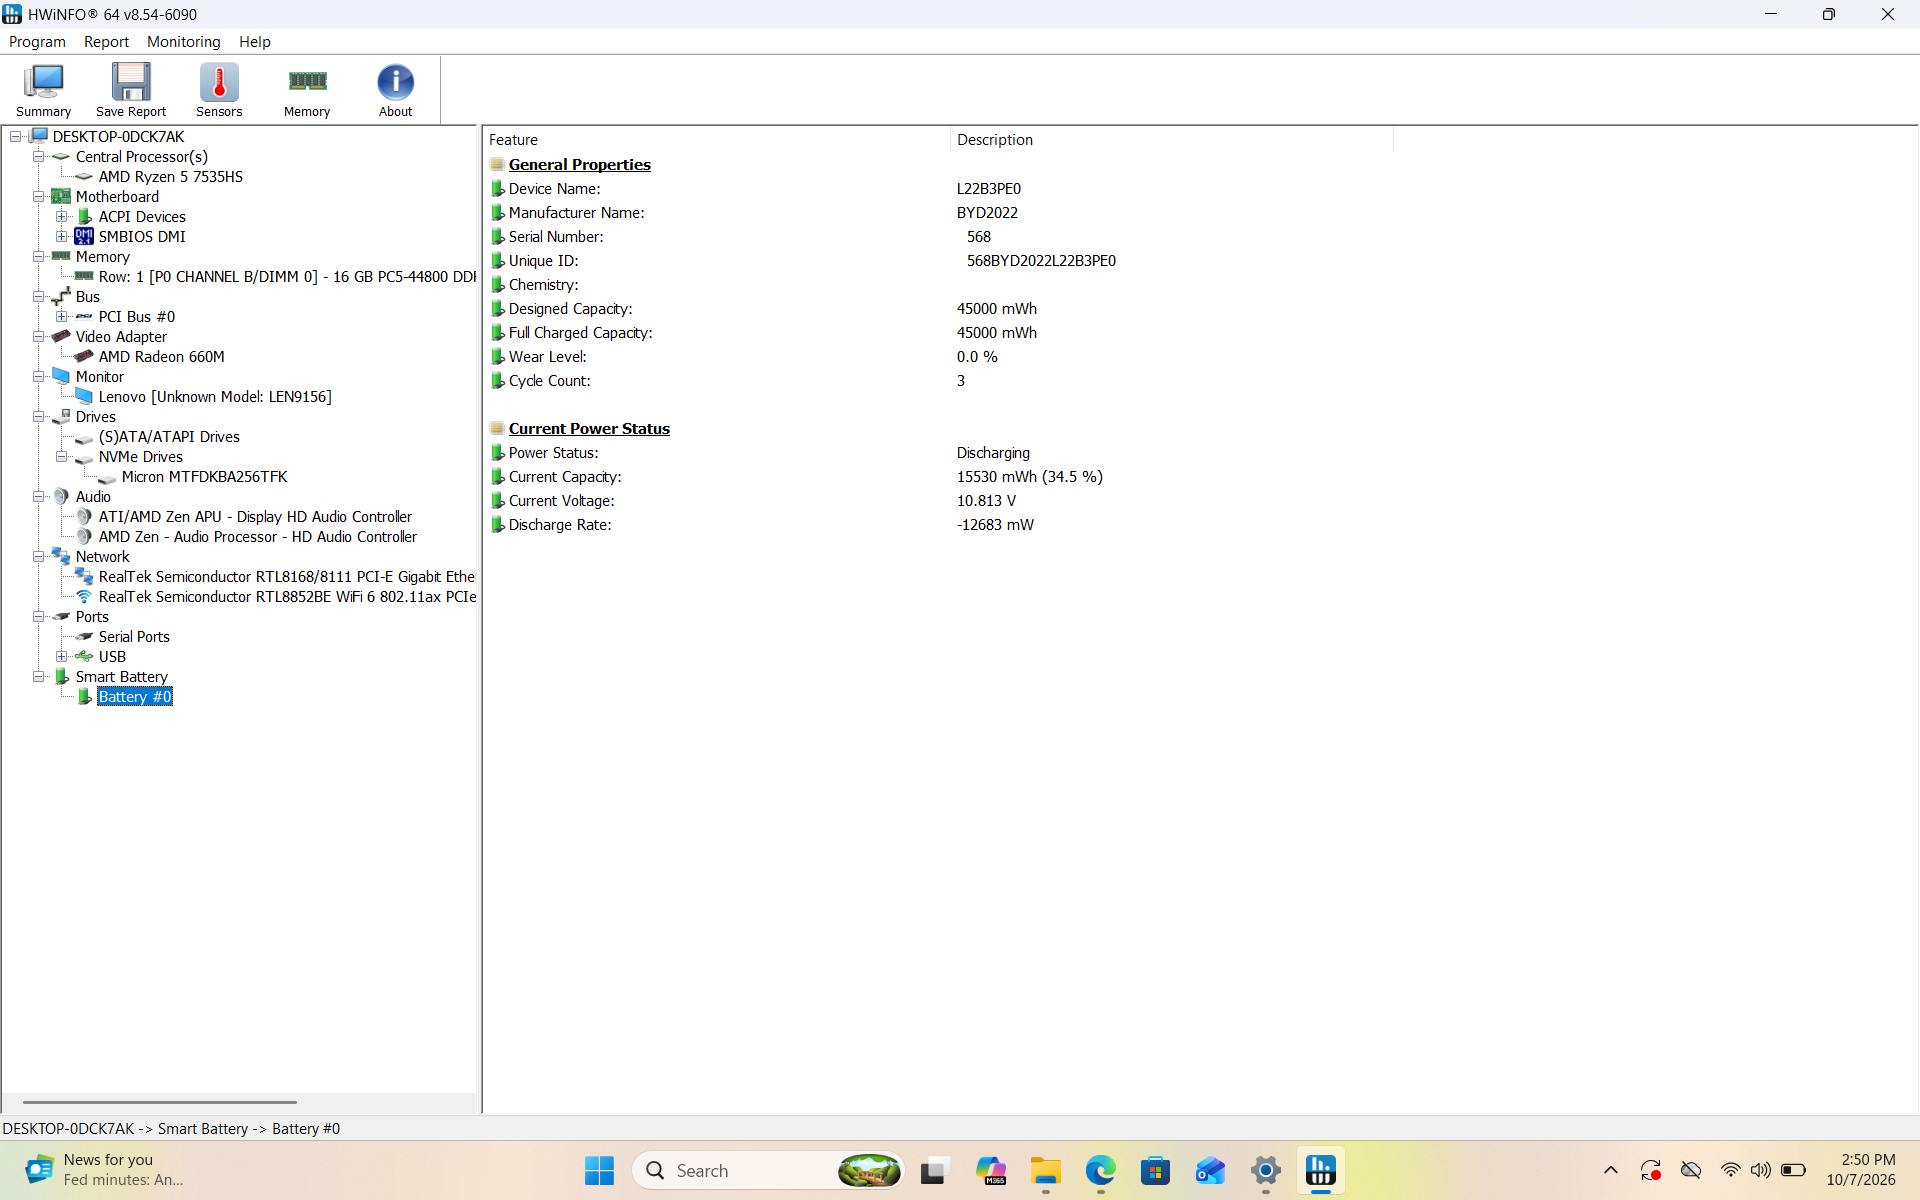
Task: Click the volume tray icon
Action: point(1761,1170)
